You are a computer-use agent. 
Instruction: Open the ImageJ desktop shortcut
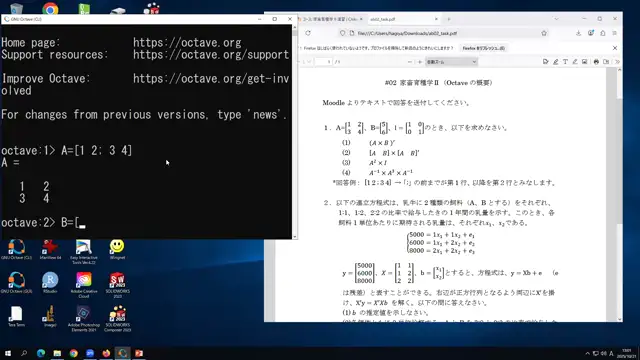[x=50, y=317]
